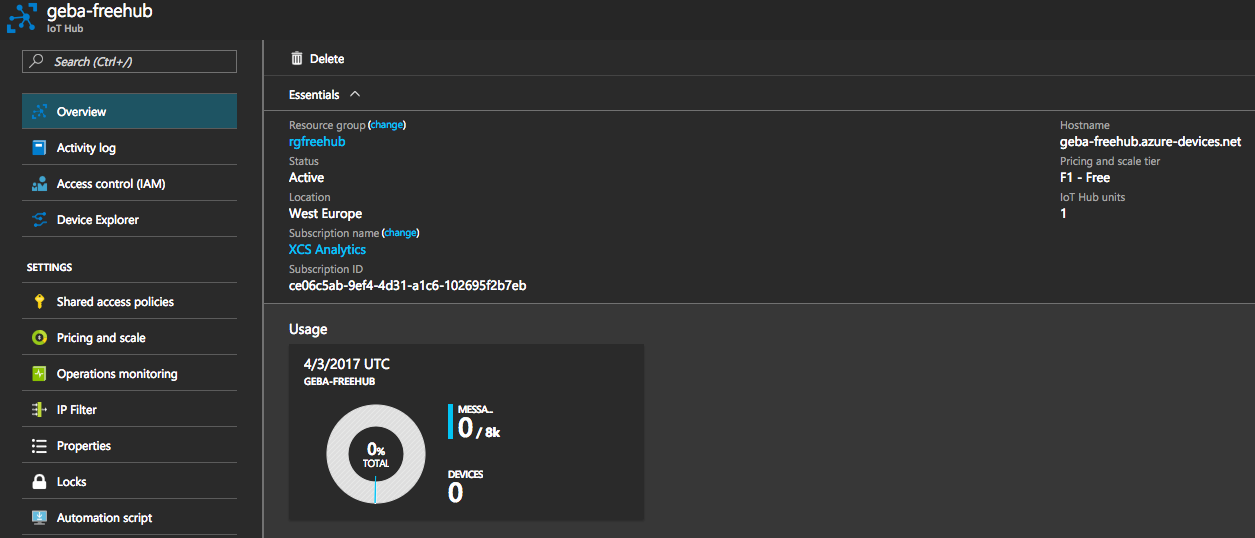Click the Access control (IAM) people icon

point(40,184)
